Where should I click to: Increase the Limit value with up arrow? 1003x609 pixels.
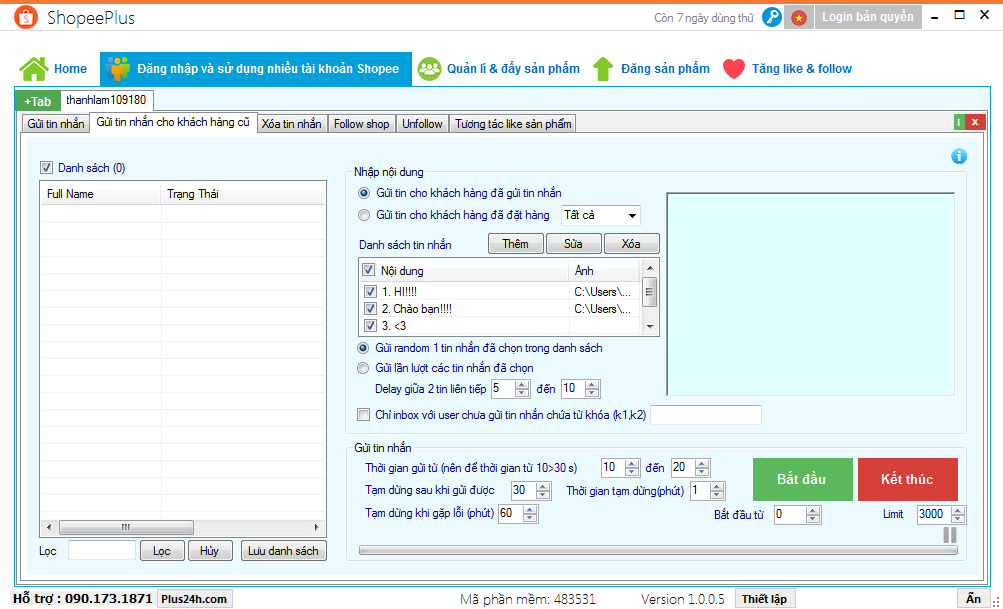pos(960,510)
